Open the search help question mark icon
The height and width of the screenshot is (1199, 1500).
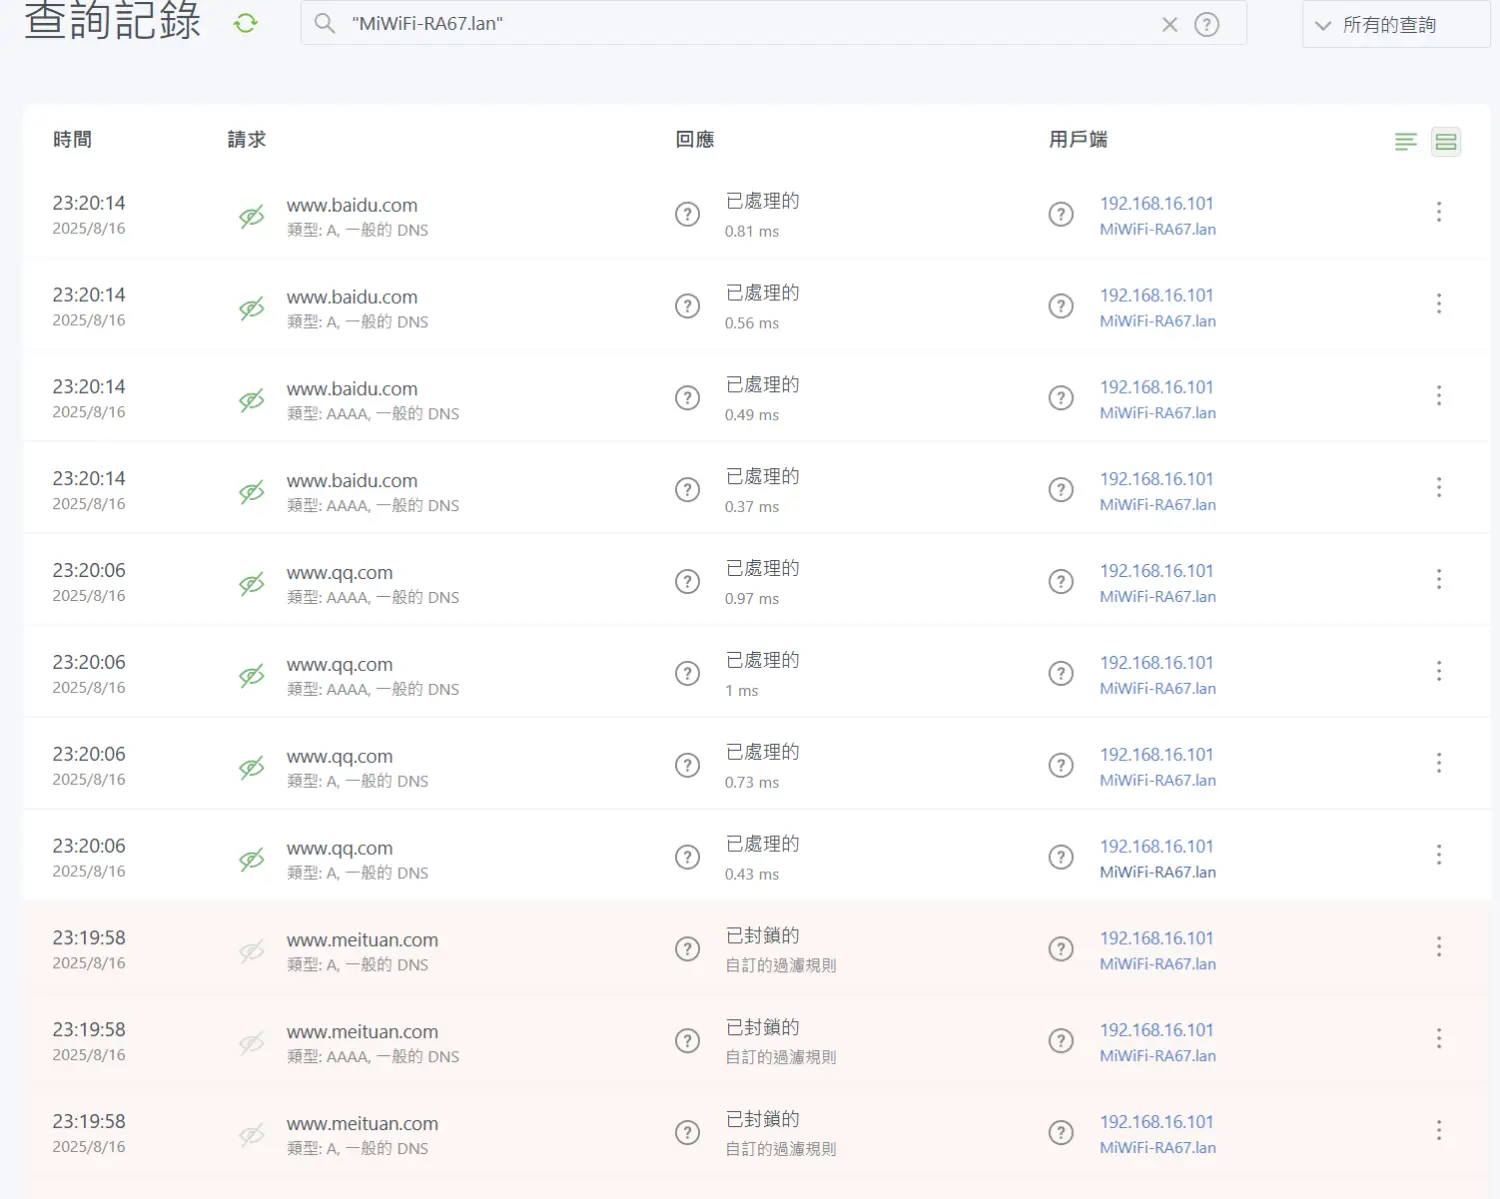tap(1207, 24)
